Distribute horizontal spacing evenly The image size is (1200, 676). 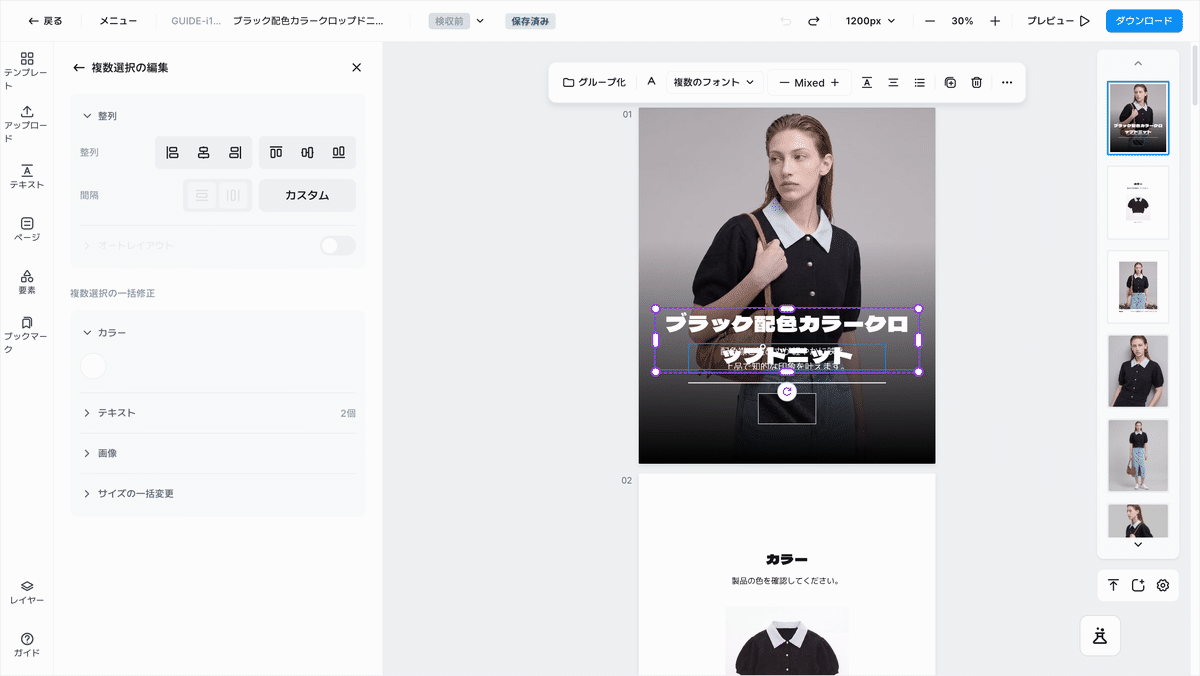point(233,195)
